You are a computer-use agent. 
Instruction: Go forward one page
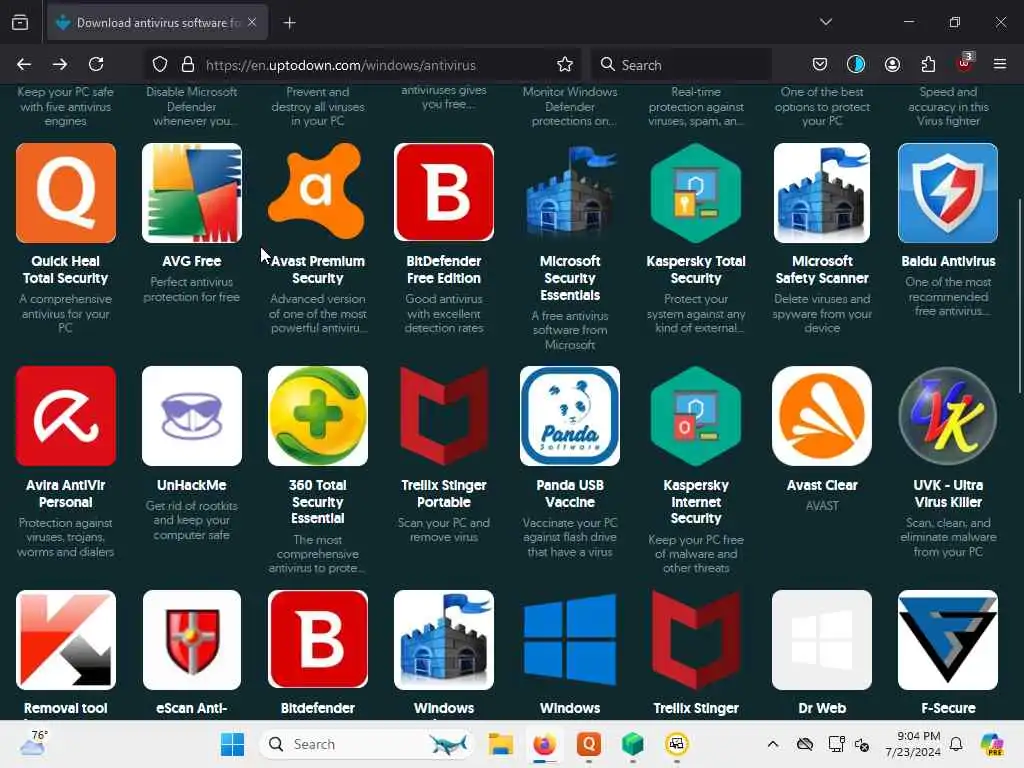click(60, 64)
